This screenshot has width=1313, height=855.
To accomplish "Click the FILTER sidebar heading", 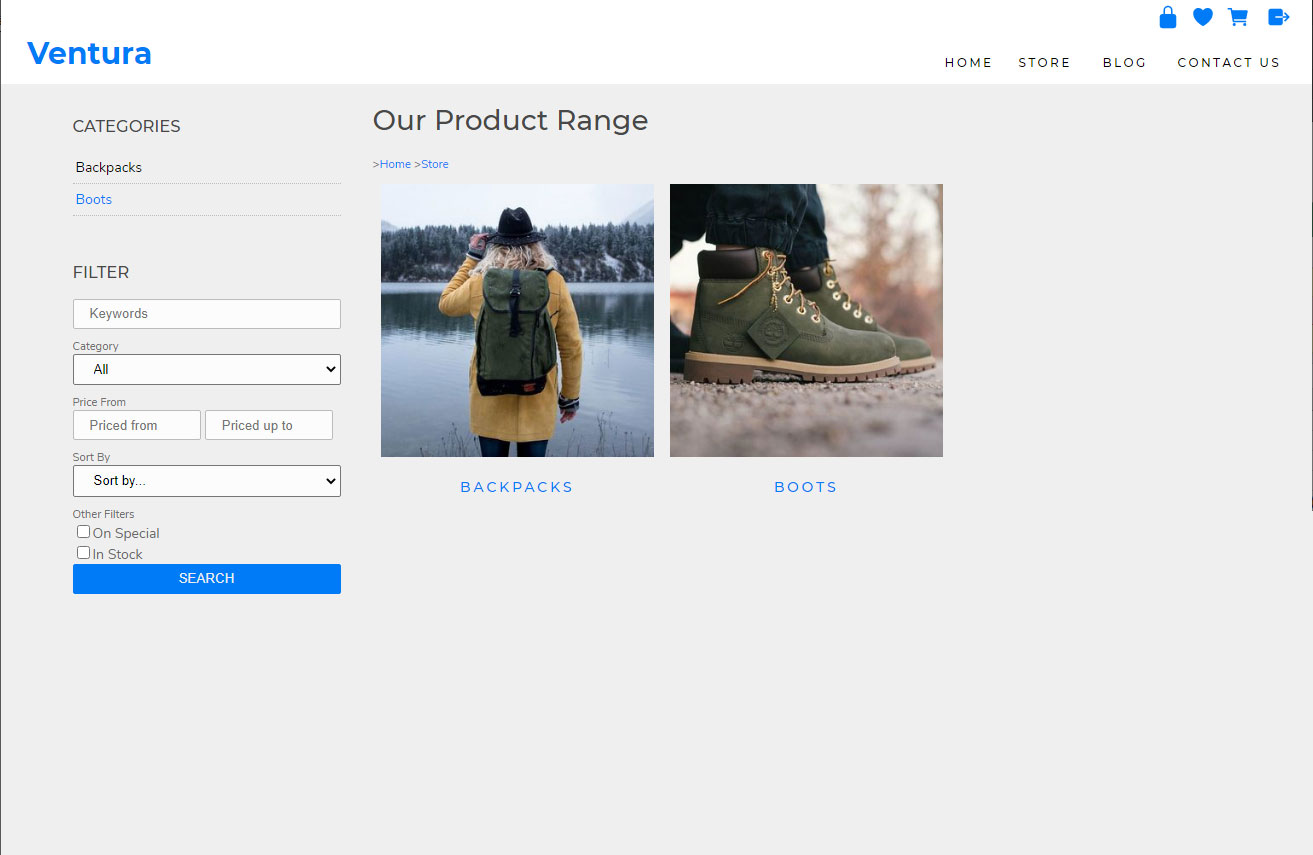I will point(101,272).
